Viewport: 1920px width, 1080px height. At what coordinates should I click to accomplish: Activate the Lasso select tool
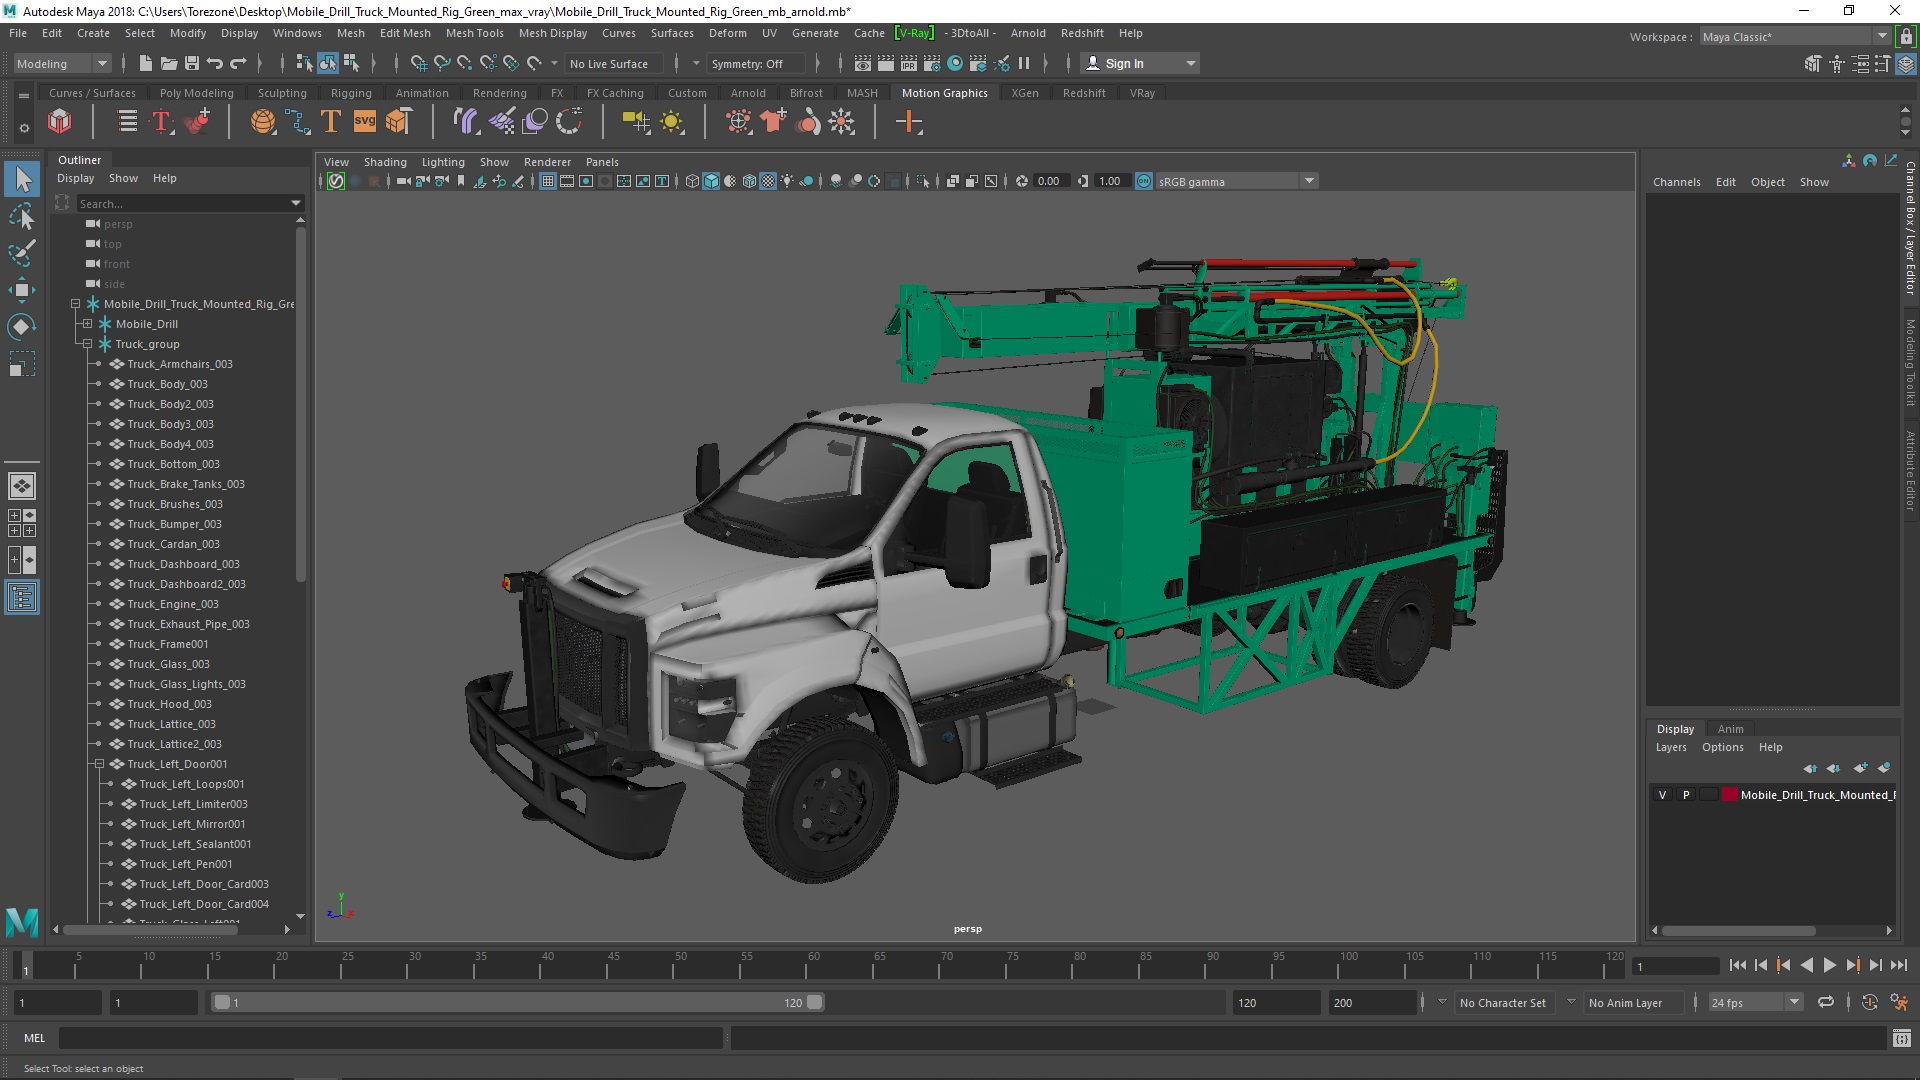coord(22,216)
